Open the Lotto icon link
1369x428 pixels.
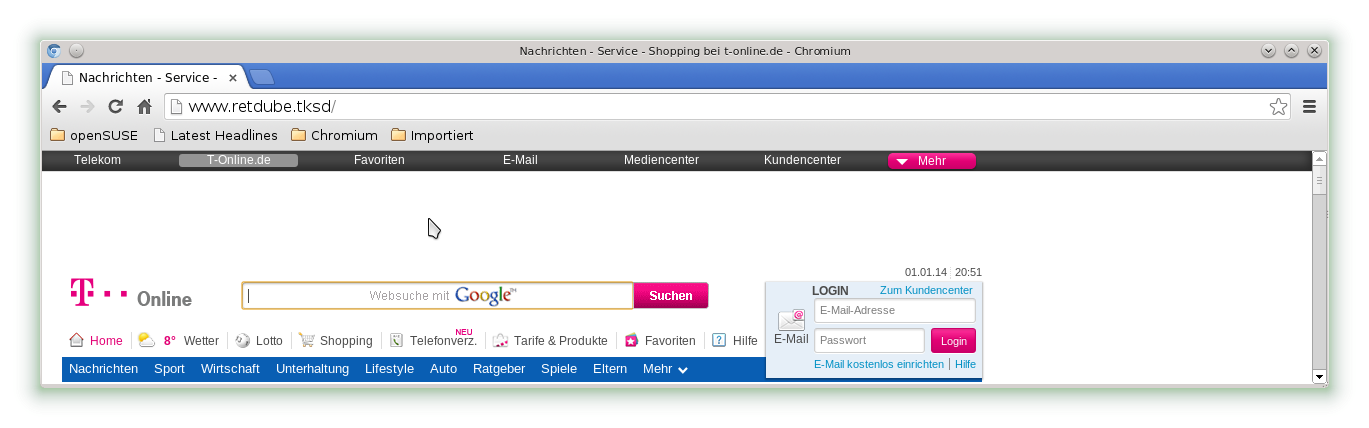coord(242,341)
